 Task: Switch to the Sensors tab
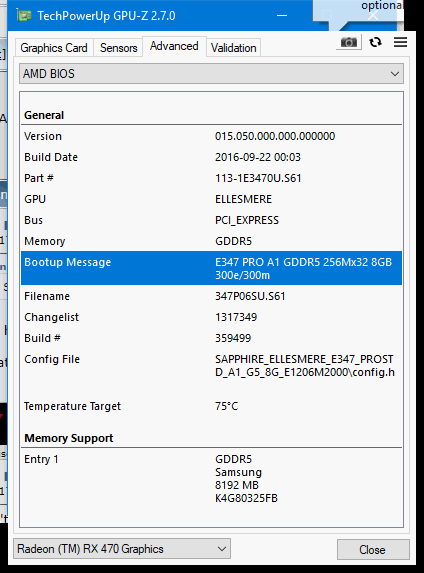pyautogui.click(x=118, y=48)
